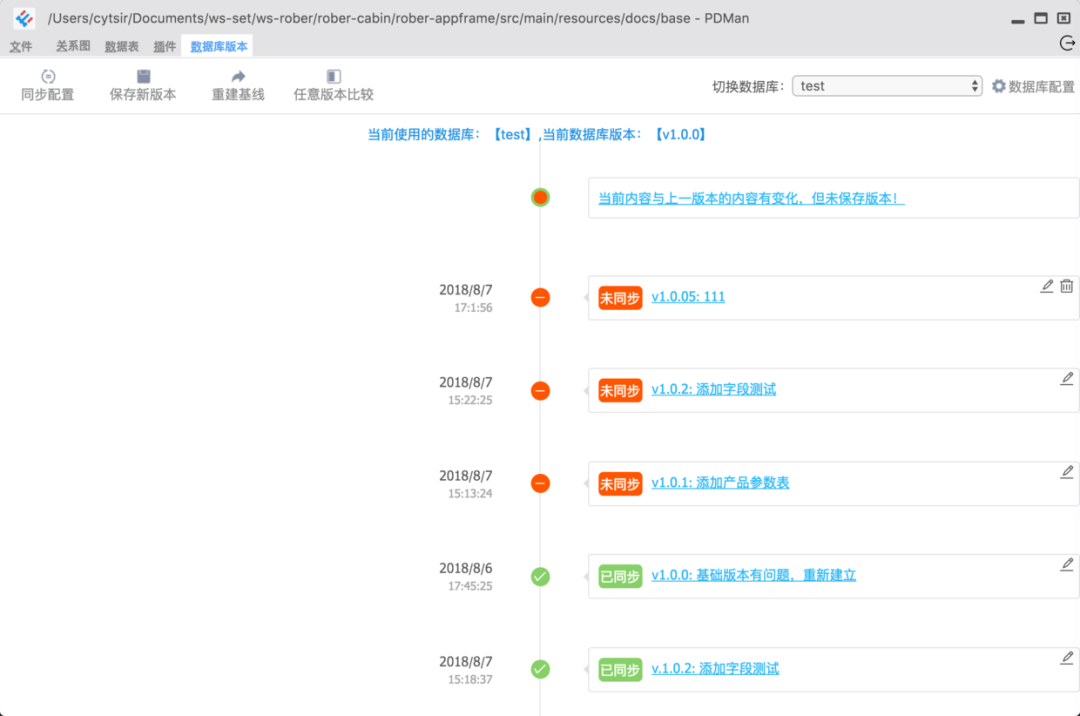Select the 数据库版本 tab
Image resolution: width=1080 pixels, height=716 pixels.
(x=218, y=46)
